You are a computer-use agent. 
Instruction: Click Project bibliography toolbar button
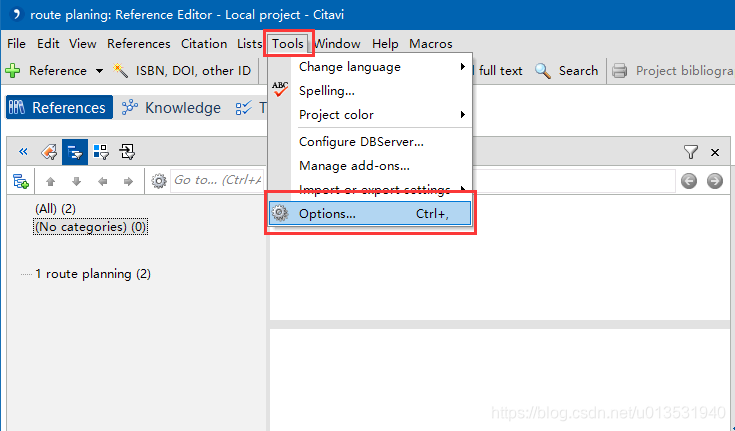tap(674, 71)
